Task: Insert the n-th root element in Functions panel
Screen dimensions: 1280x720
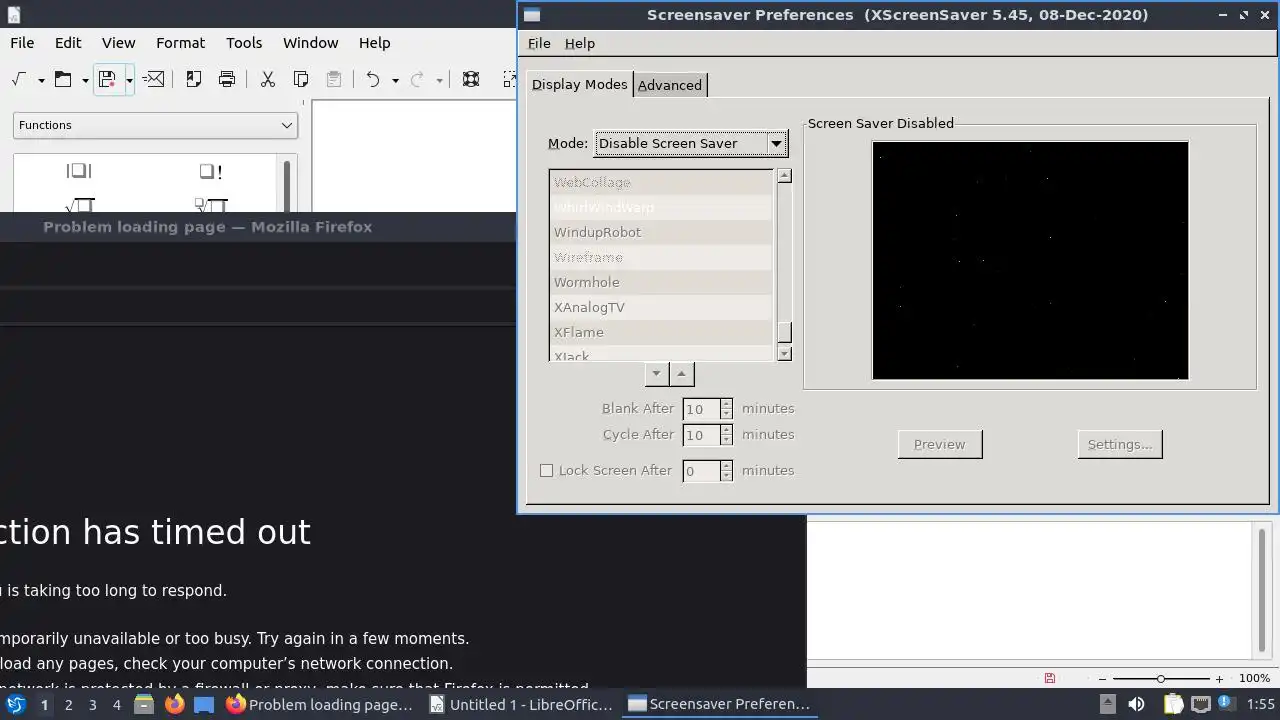Action: pos(210,205)
